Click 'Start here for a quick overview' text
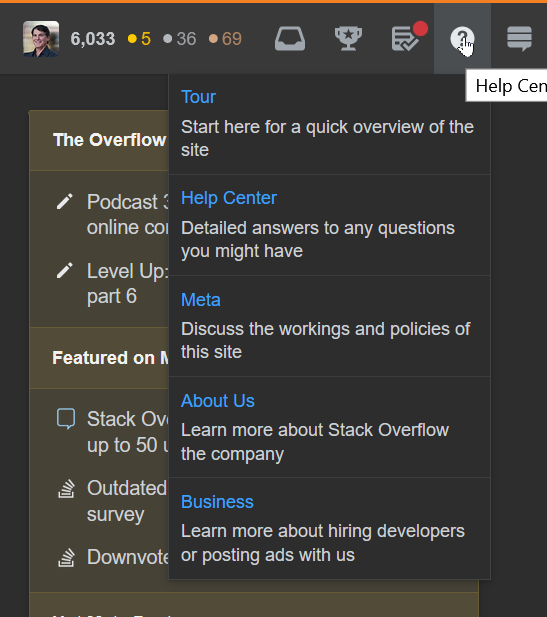 pyautogui.click(x=327, y=139)
